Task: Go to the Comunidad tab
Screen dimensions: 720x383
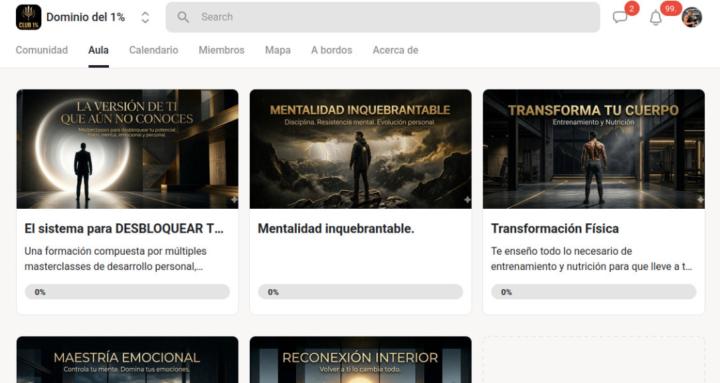Action: [42, 50]
